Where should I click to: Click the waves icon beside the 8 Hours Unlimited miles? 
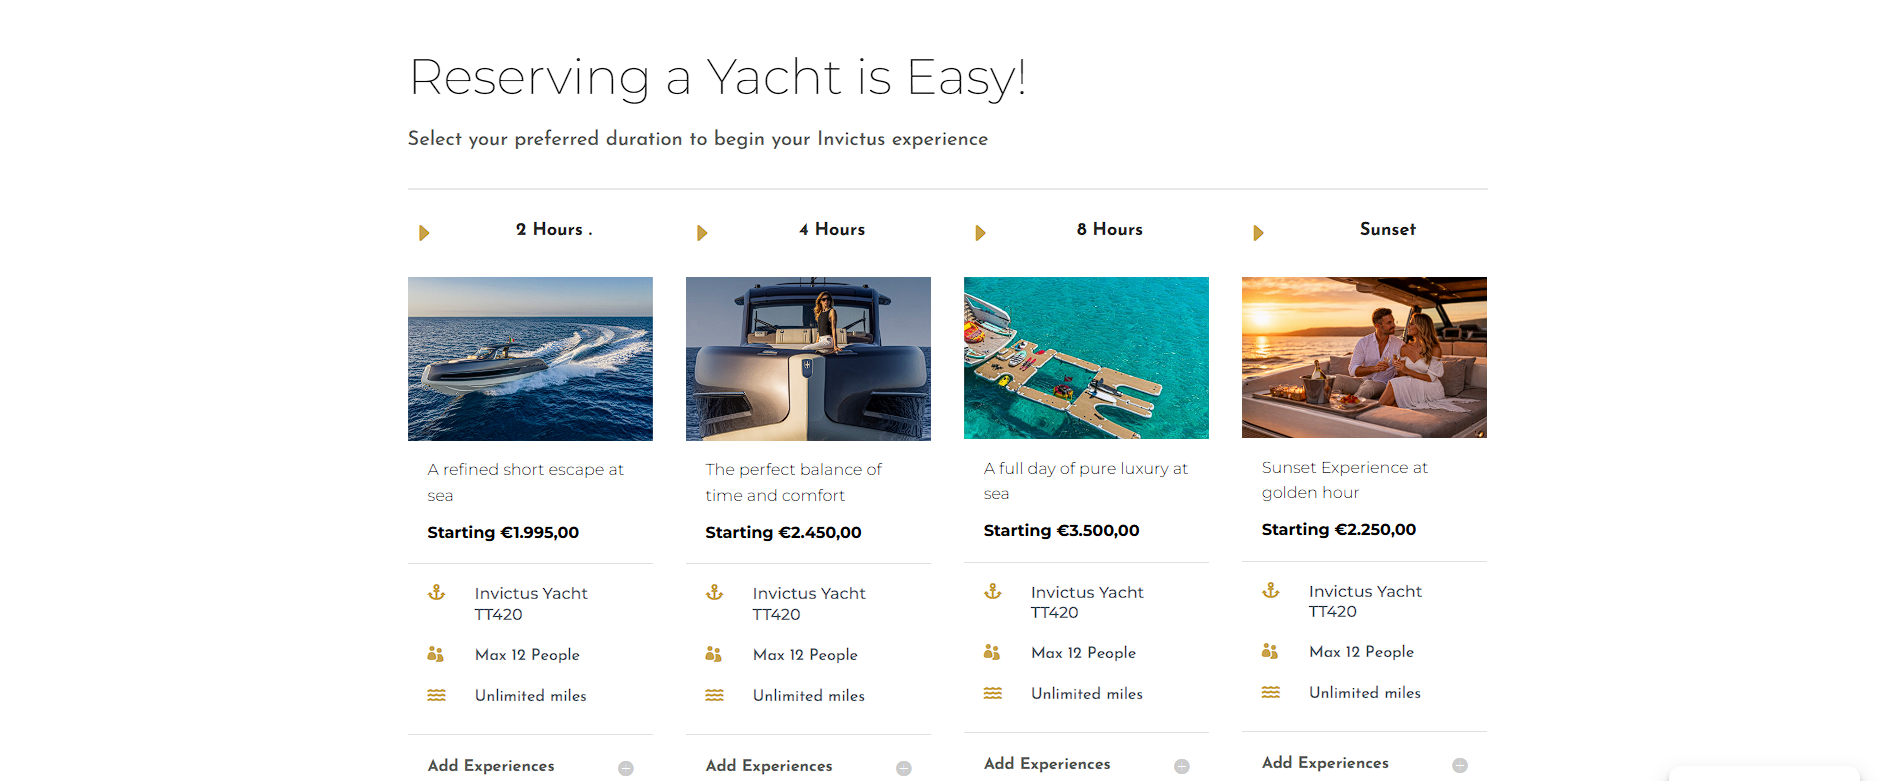[993, 693]
